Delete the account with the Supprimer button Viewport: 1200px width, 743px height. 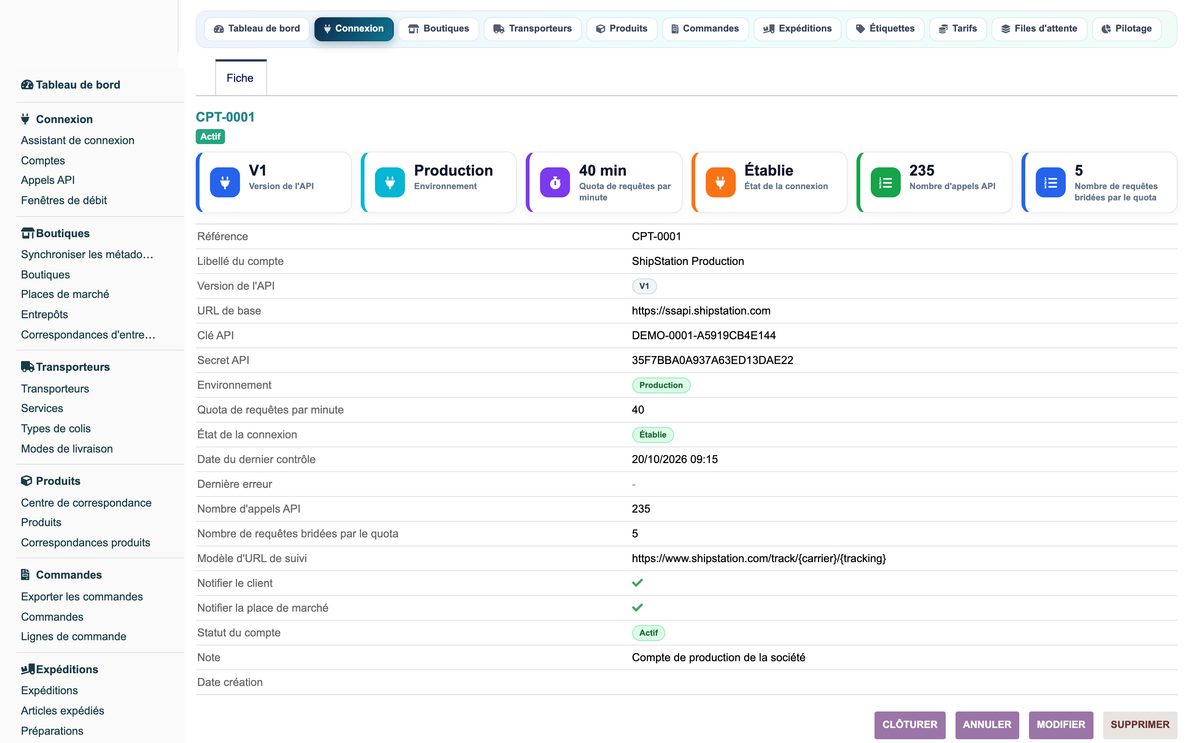[x=1140, y=725]
